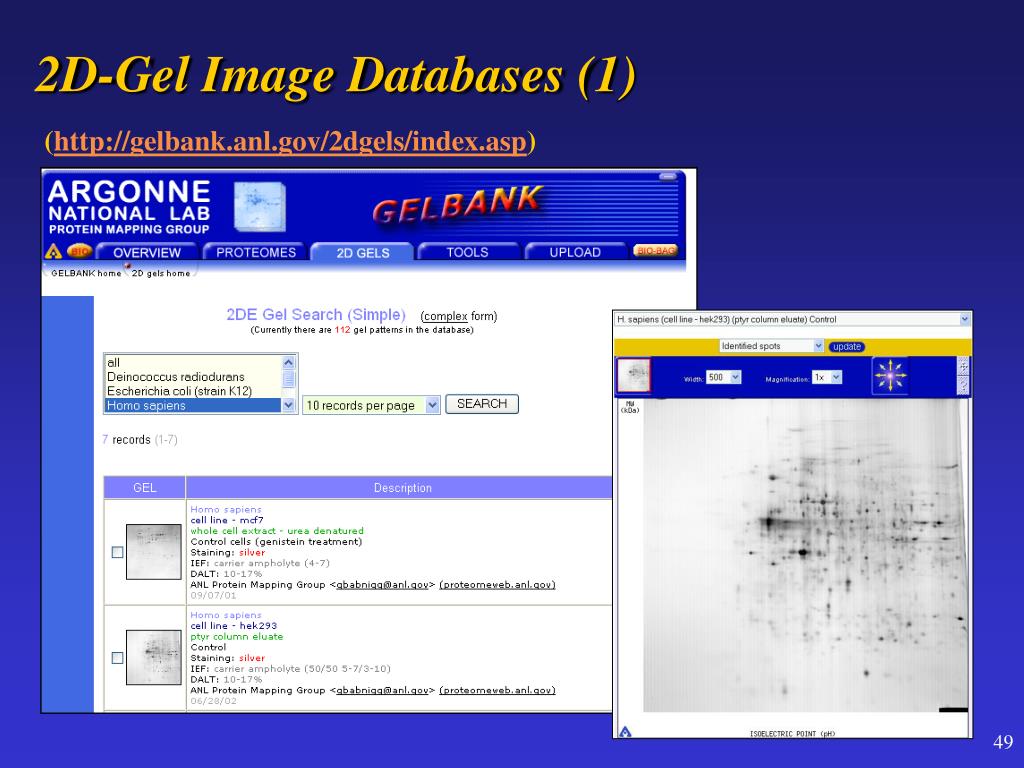
Task: Click the lower icon at viewer's right edge
Action: coord(964,385)
